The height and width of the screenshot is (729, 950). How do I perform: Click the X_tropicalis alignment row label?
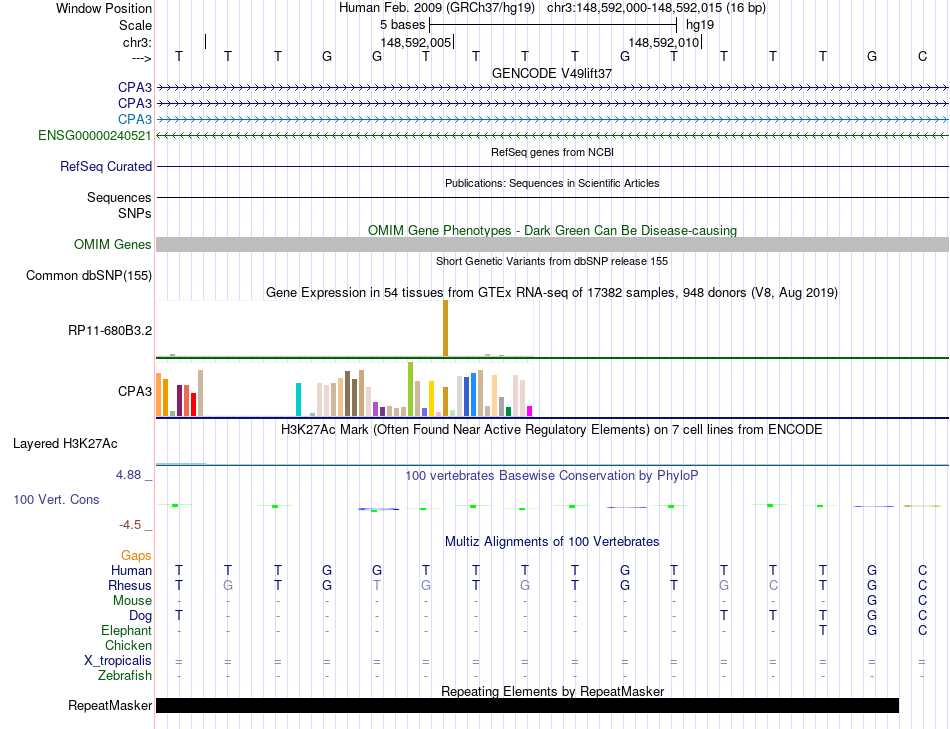(118, 661)
